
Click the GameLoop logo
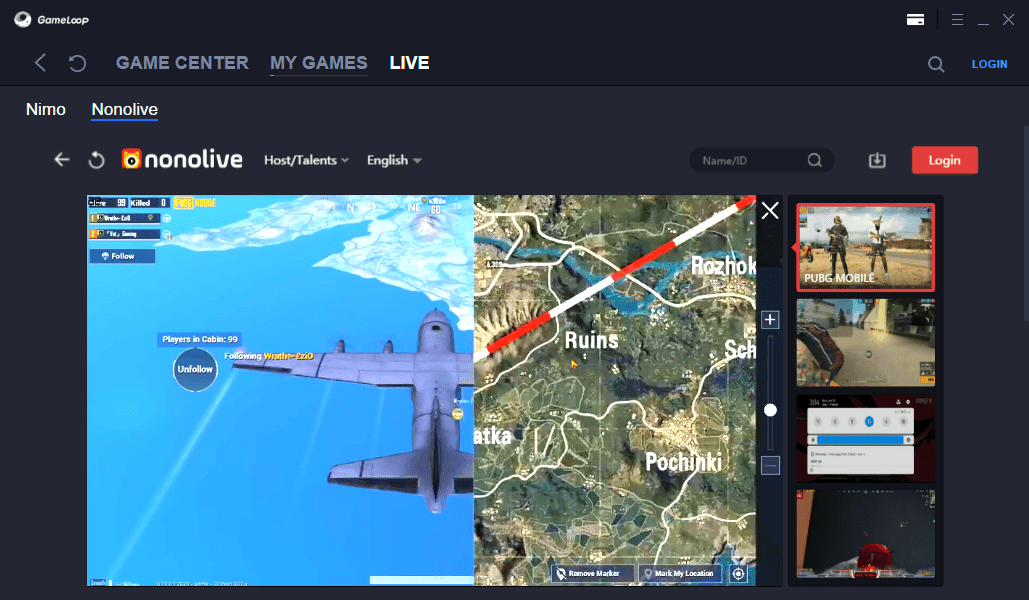tap(51, 20)
